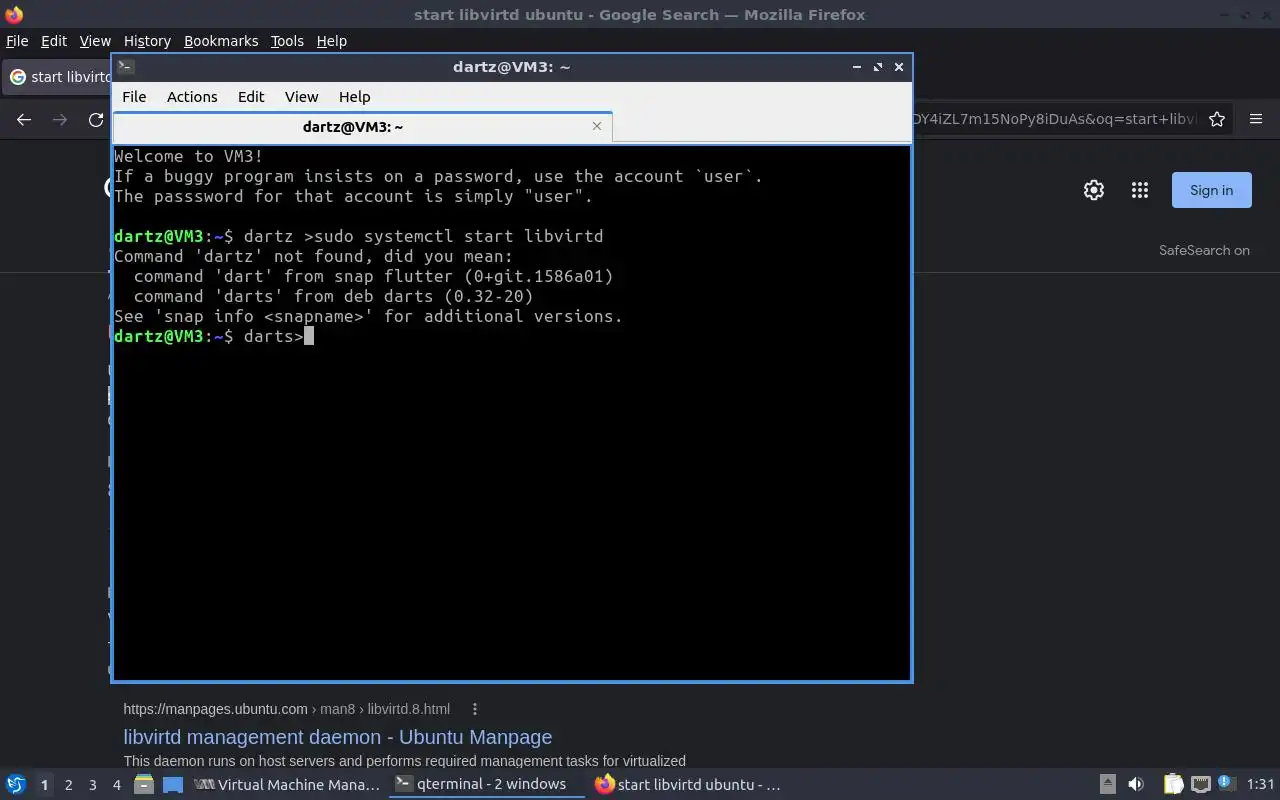The height and width of the screenshot is (800, 1280).
Task: Select the 'start libvirtd' Firefox tab
Action: tap(58, 77)
